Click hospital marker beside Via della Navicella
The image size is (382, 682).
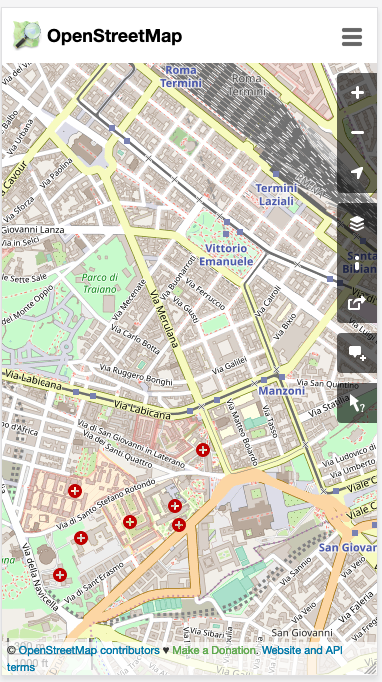pyautogui.click(x=60, y=575)
